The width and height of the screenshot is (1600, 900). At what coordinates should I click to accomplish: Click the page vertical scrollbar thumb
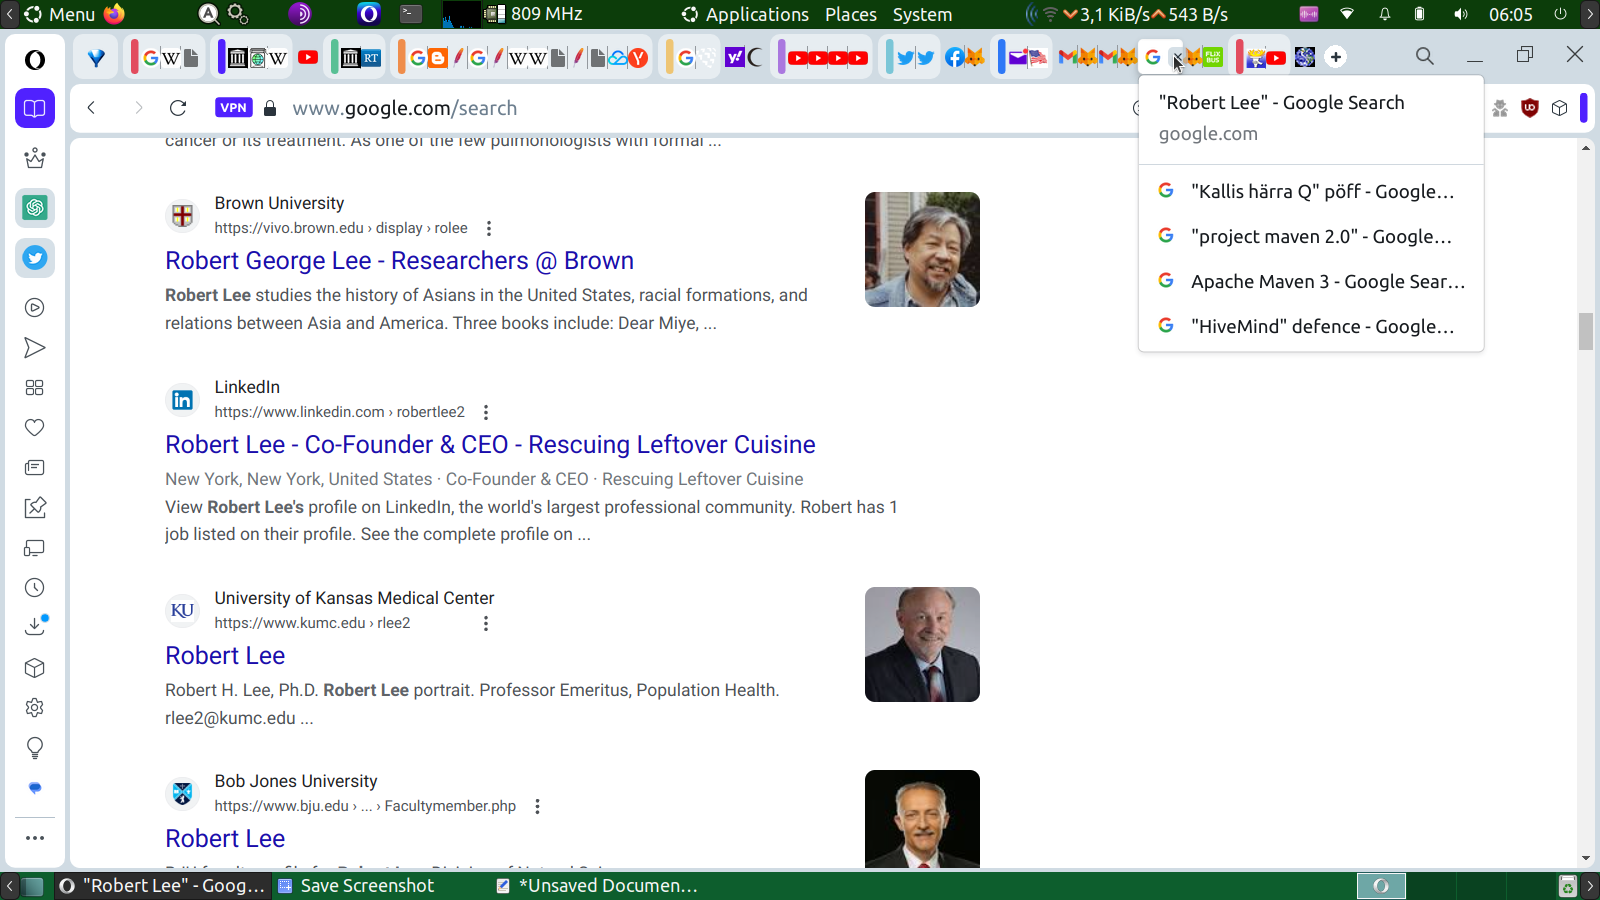point(1586,331)
